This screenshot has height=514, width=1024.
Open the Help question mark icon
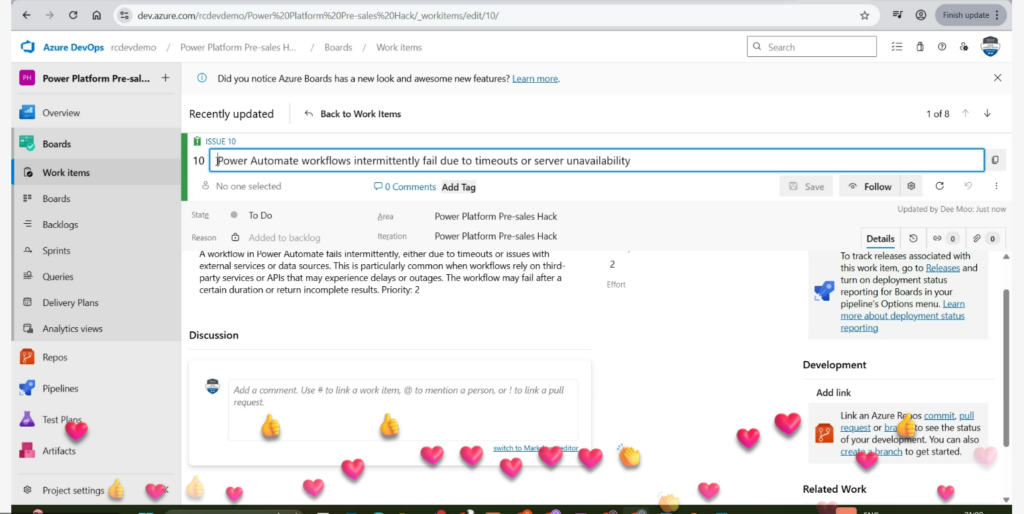click(942, 47)
